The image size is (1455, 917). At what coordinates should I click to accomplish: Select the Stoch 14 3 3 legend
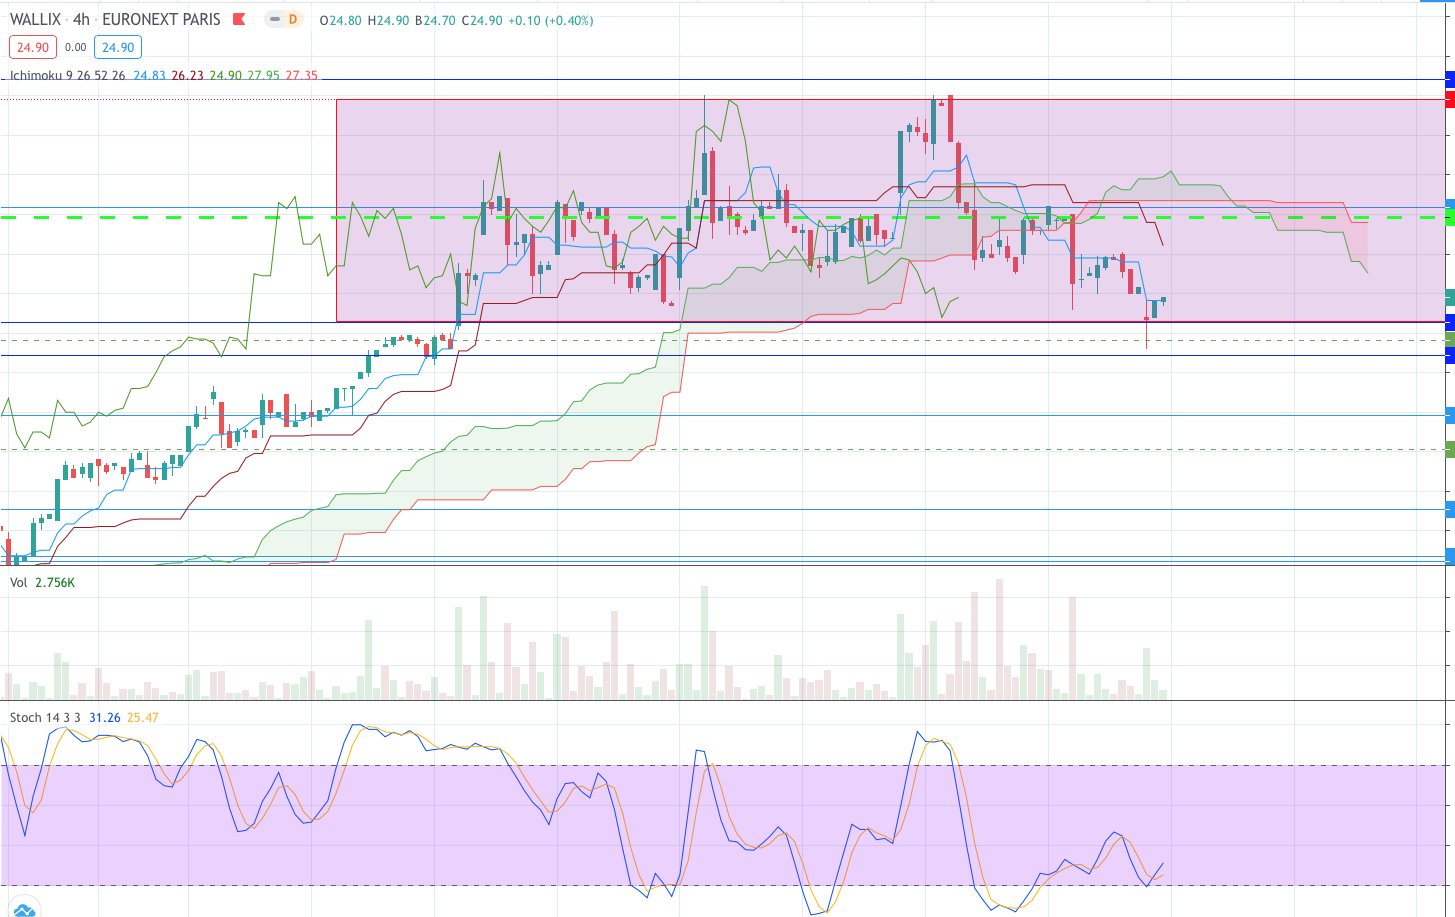click(x=45, y=717)
